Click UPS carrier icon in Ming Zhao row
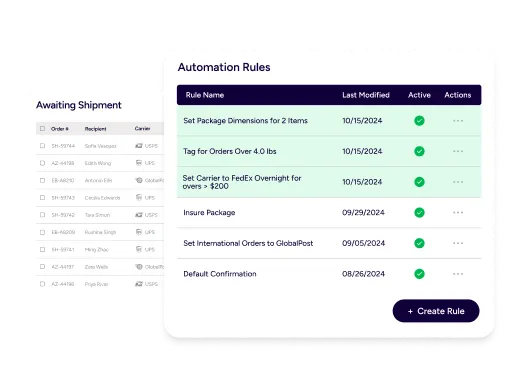The width and height of the screenshot is (519, 390). pyautogui.click(x=139, y=249)
